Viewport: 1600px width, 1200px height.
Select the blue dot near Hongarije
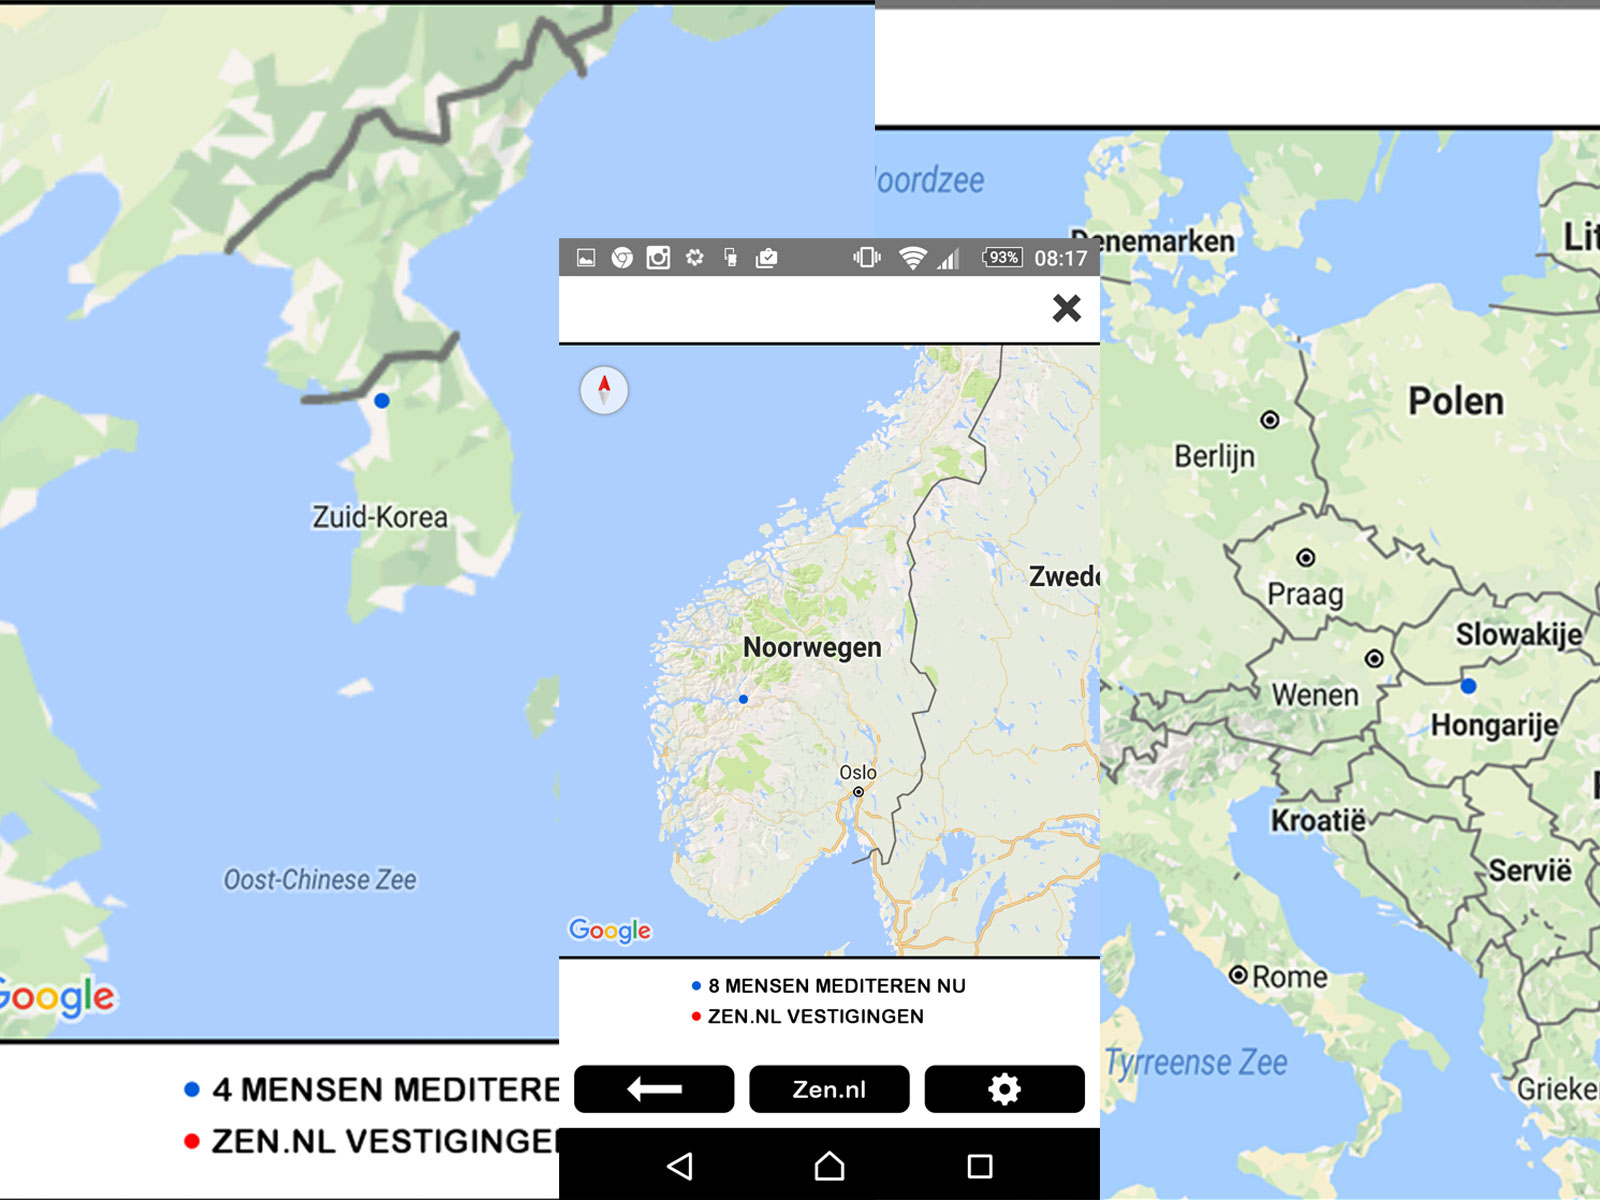tap(1468, 686)
